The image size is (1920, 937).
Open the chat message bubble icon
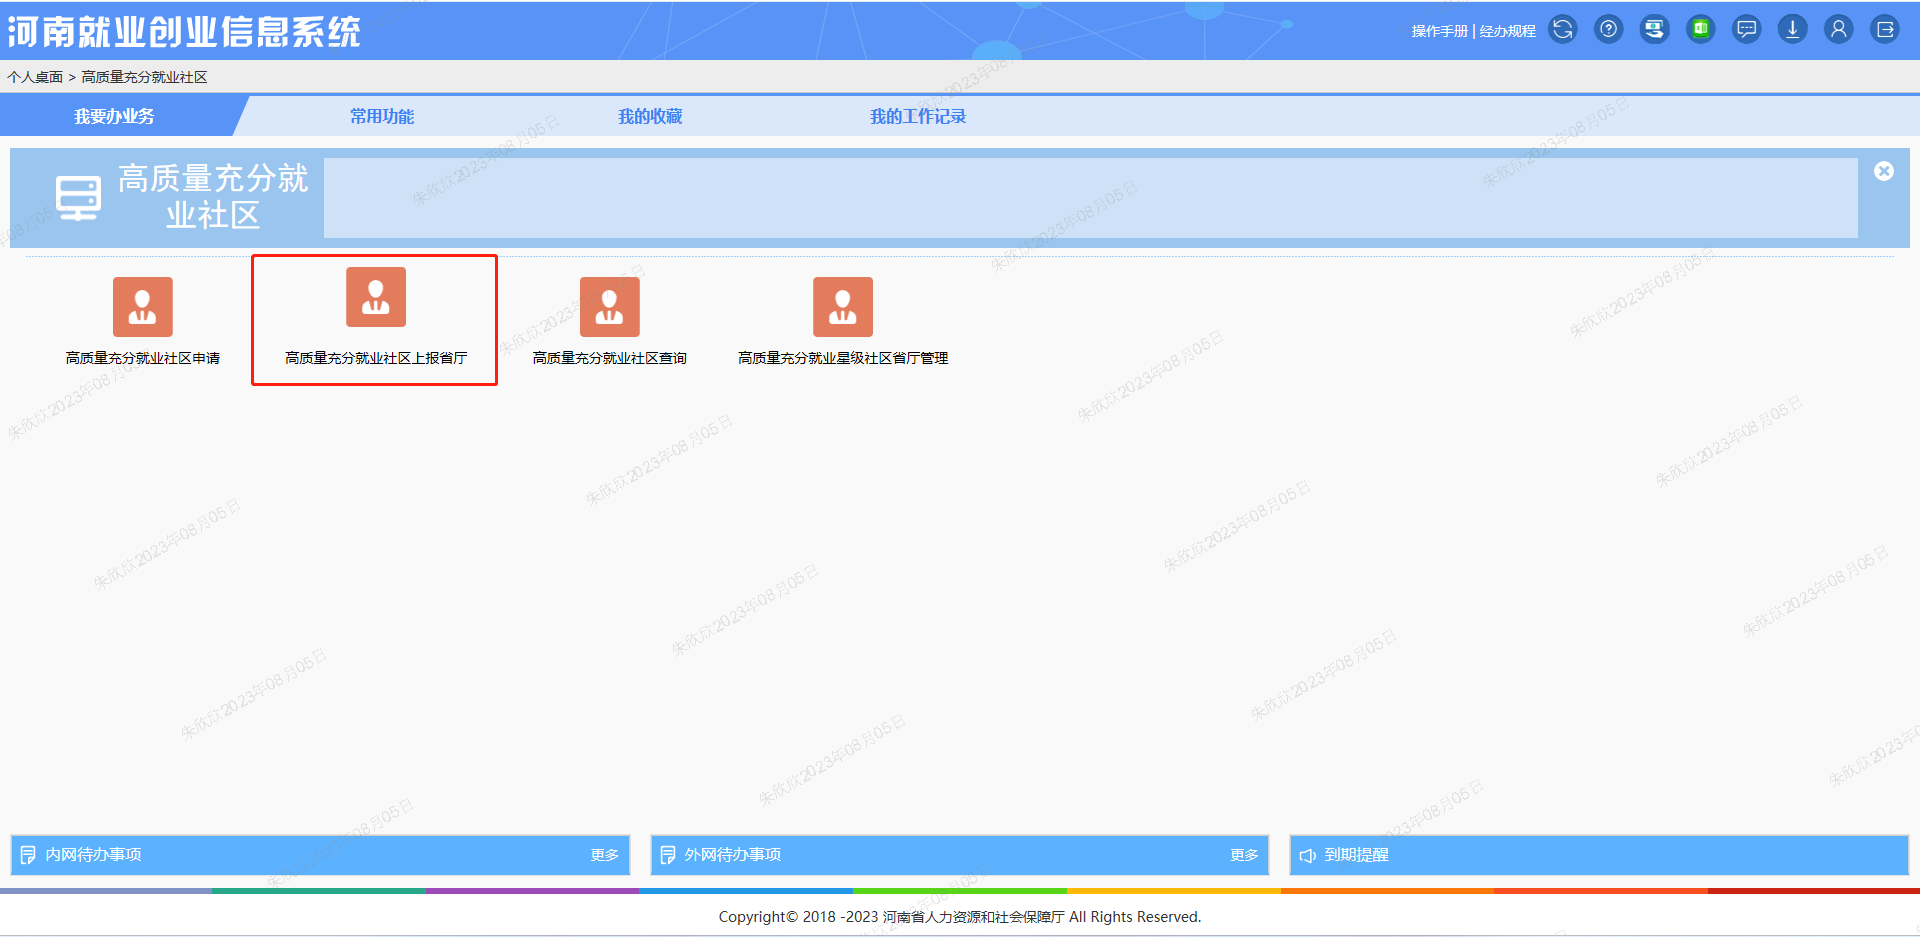[1746, 30]
